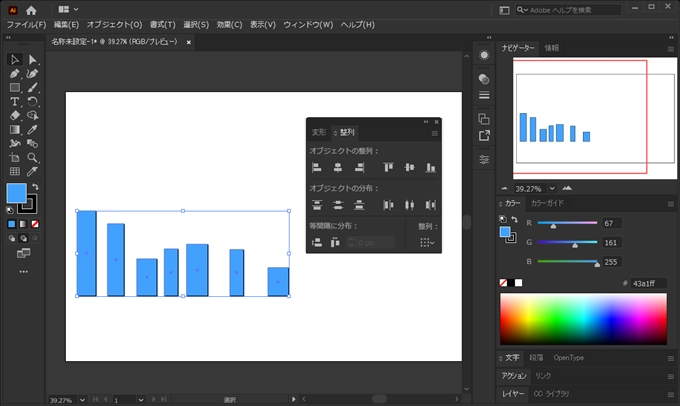Select the Eraser tool
The width and height of the screenshot is (680, 406).
pyautogui.click(x=15, y=115)
